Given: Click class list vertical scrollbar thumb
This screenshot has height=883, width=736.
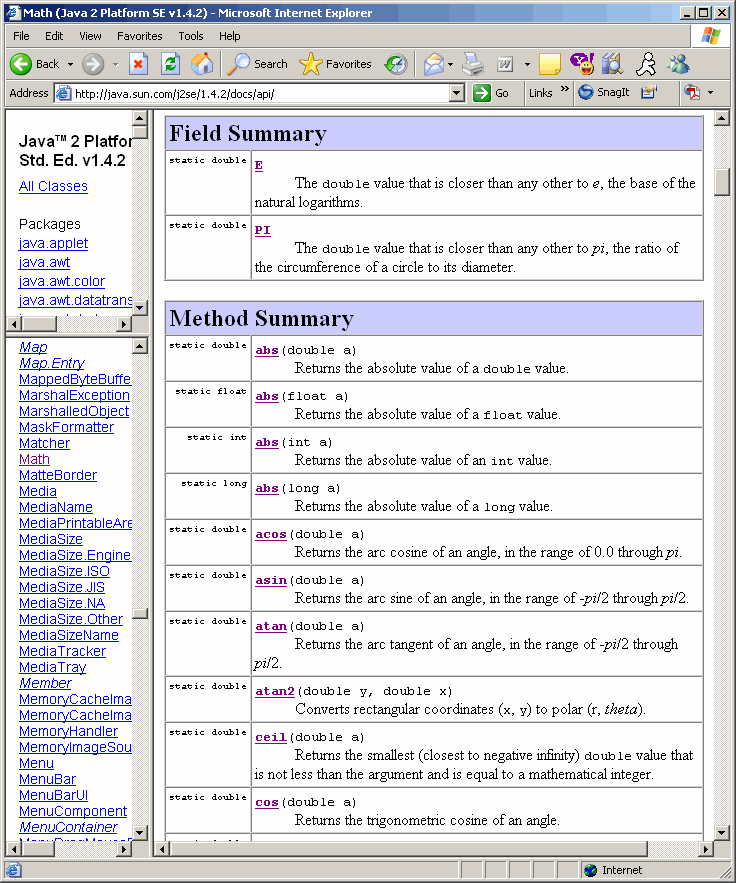Looking at the screenshot, I should tap(140, 613).
